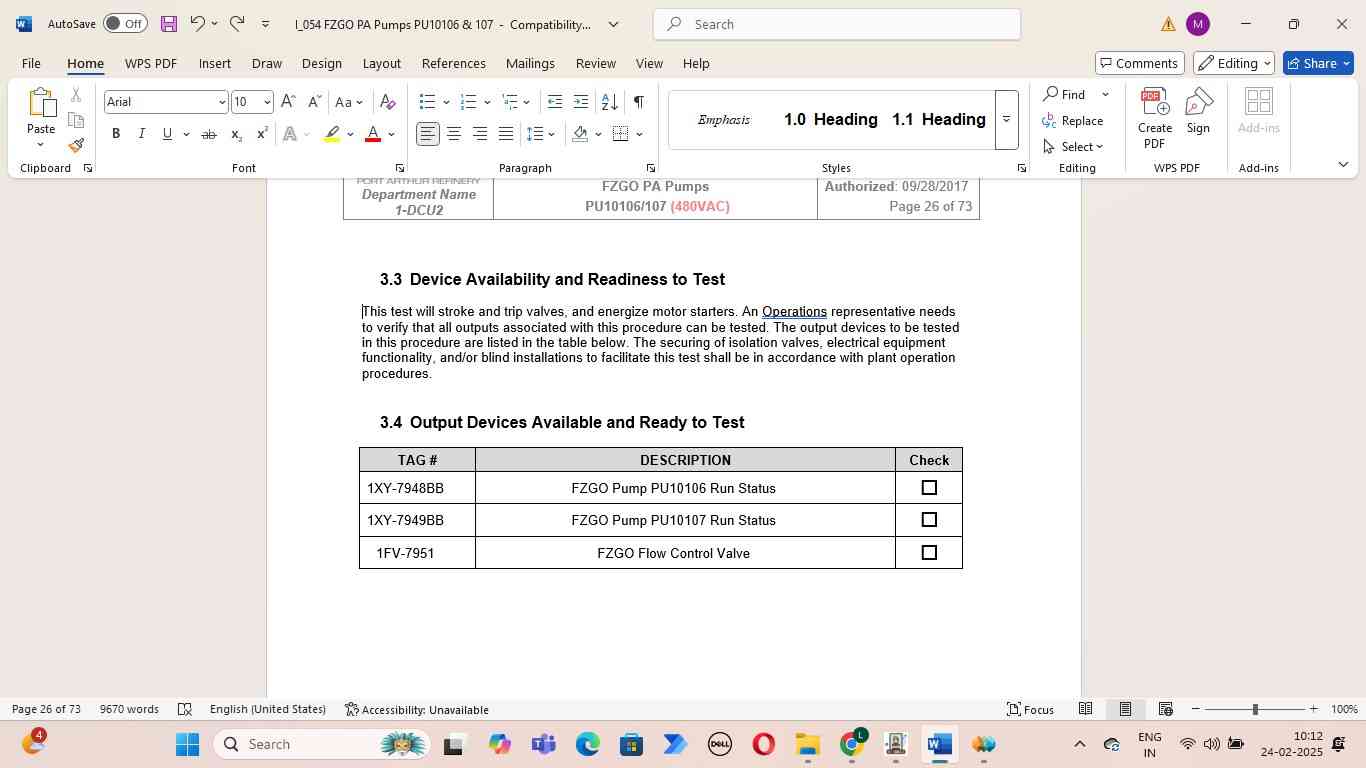Screen dimensions: 1366x768
Task: Open the bullet list dropdown arrow
Action: pyautogui.click(x=446, y=102)
